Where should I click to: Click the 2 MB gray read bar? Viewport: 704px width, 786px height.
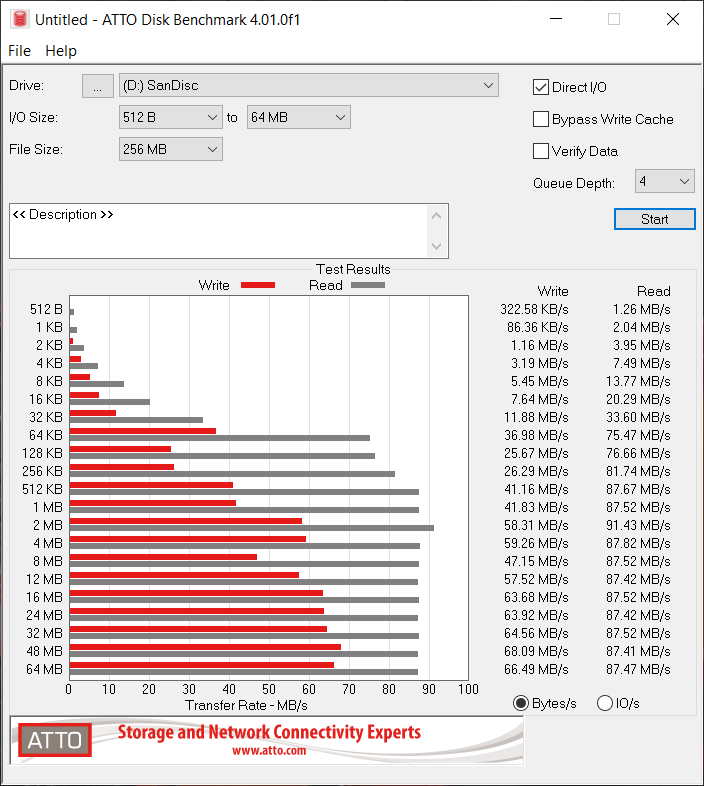252,528
